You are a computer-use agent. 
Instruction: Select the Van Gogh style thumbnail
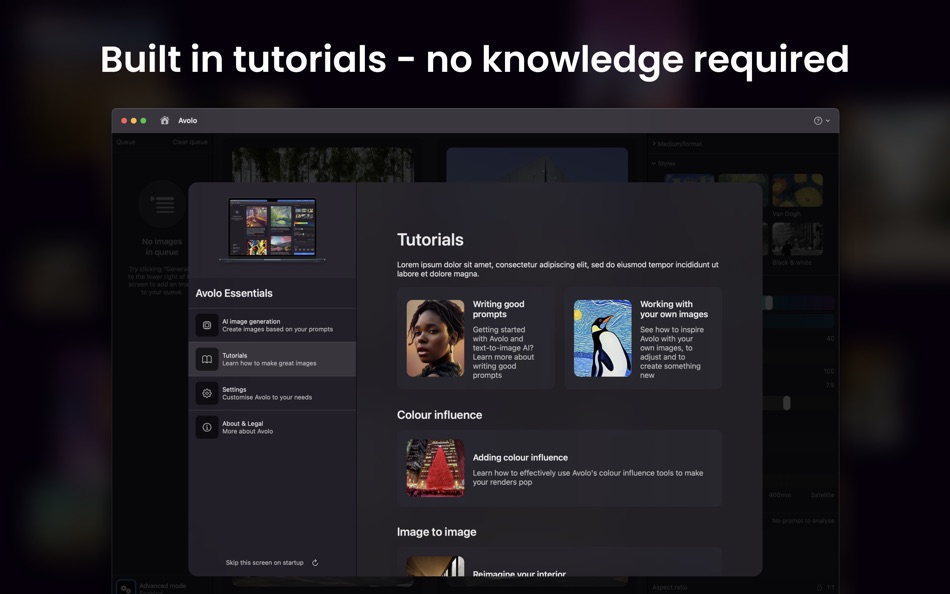click(797, 191)
